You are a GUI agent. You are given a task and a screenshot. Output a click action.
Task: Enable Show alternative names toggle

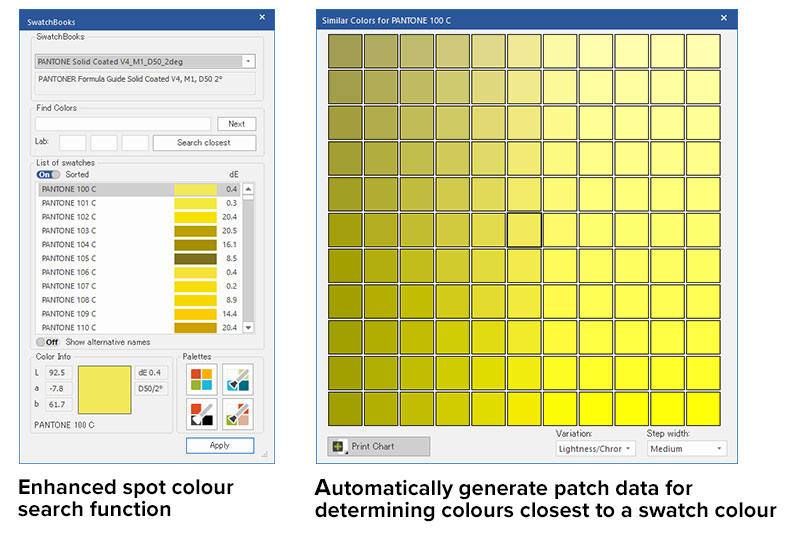click(48, 342)
